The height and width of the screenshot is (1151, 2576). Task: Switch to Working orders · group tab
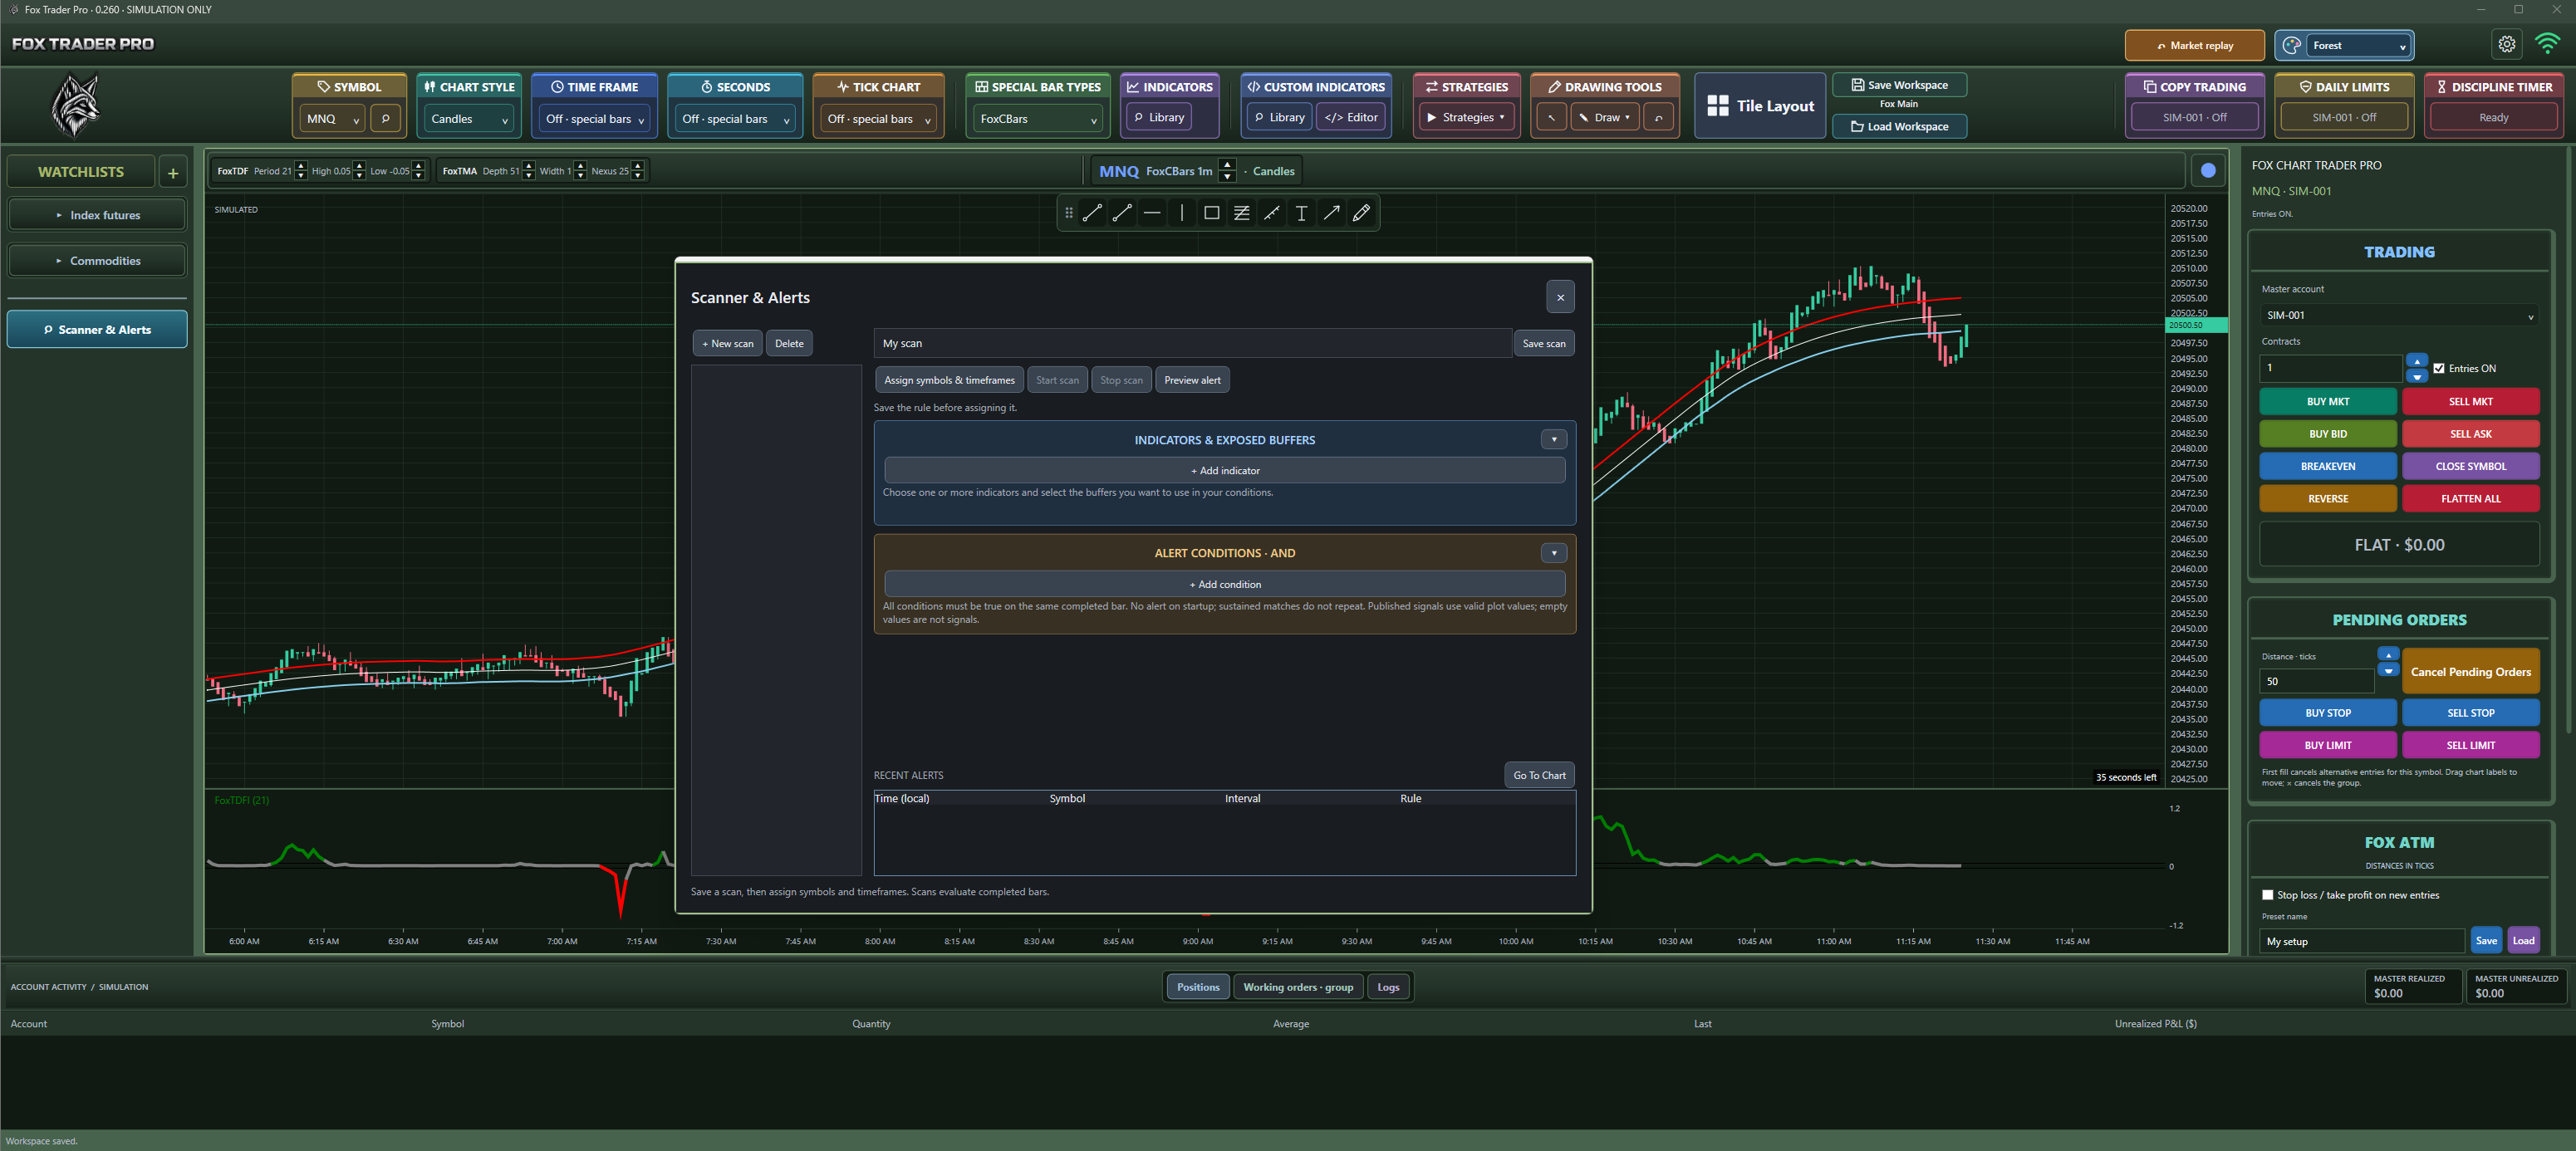click(1298, 987)
